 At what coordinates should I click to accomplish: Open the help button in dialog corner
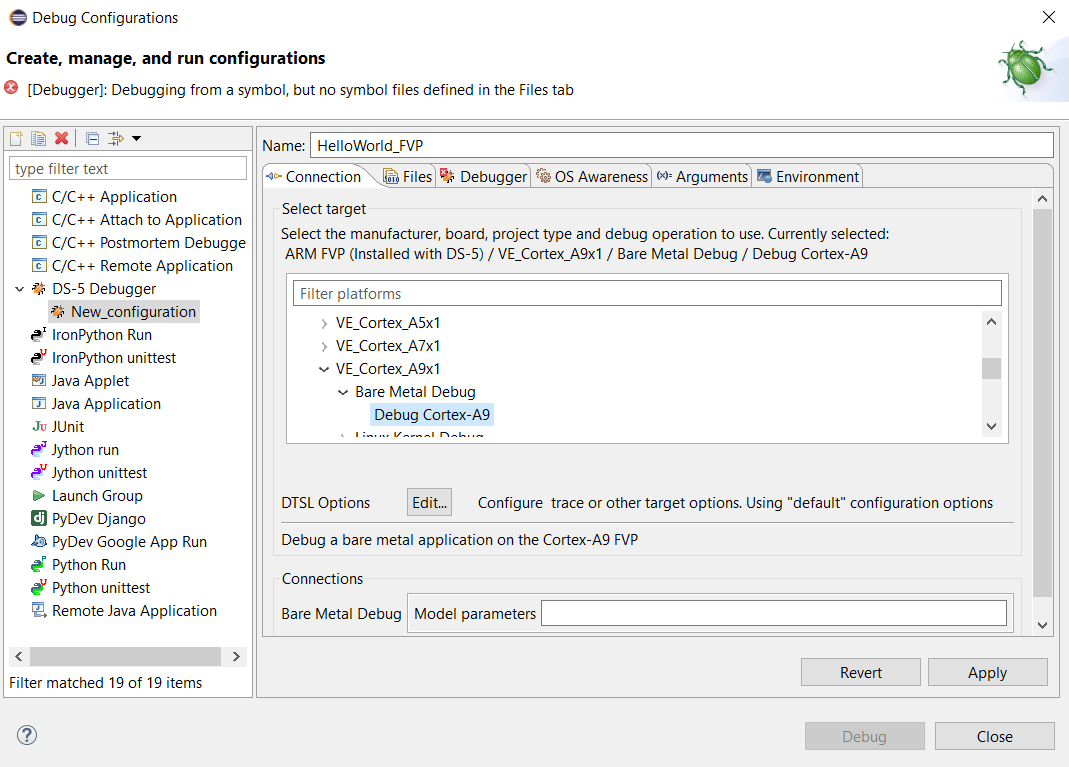(26, 735)
